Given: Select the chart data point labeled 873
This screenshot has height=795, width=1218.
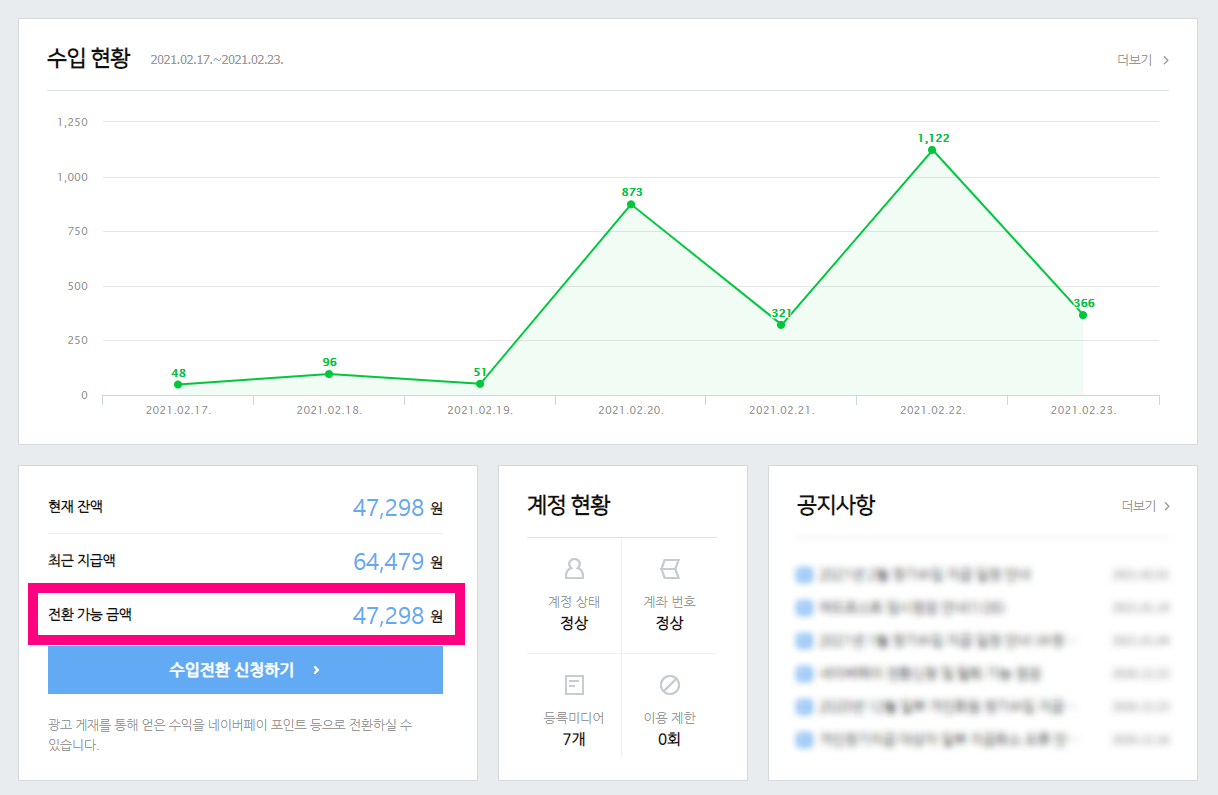Looking at the screenshot, I should (631, 204).
